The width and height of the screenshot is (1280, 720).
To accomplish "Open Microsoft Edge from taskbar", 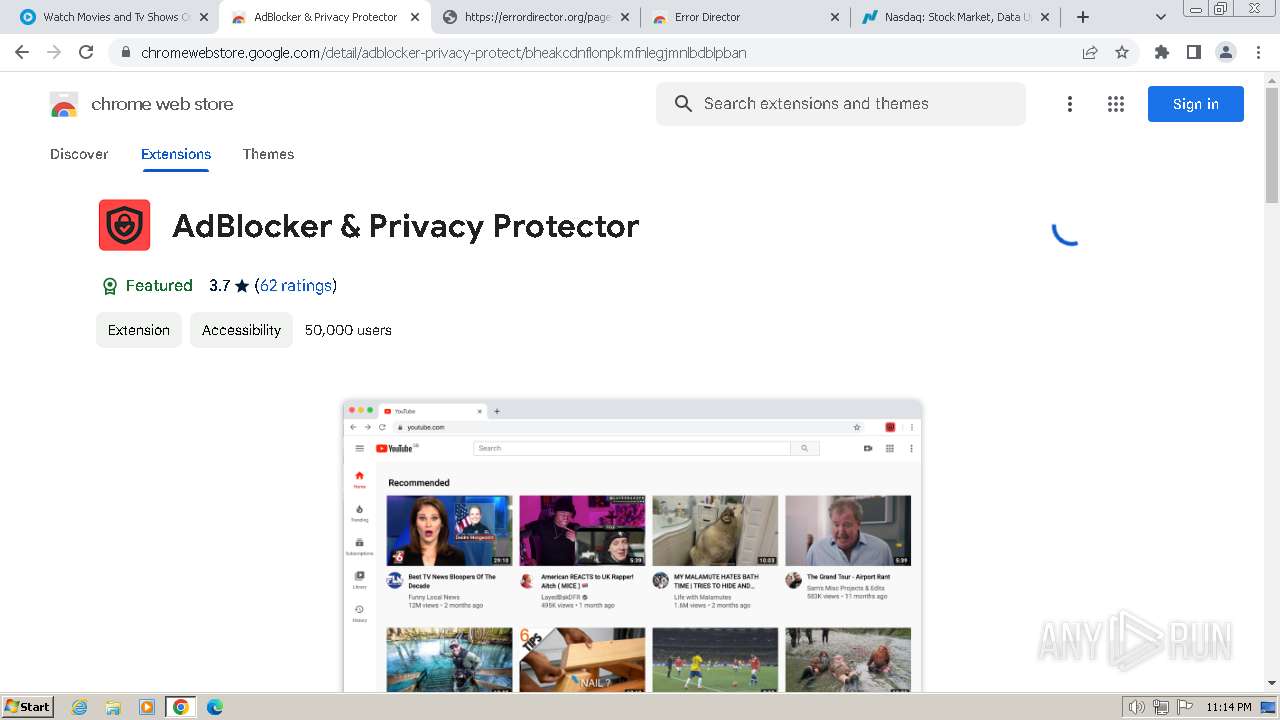I will click(x=215, y=707).
